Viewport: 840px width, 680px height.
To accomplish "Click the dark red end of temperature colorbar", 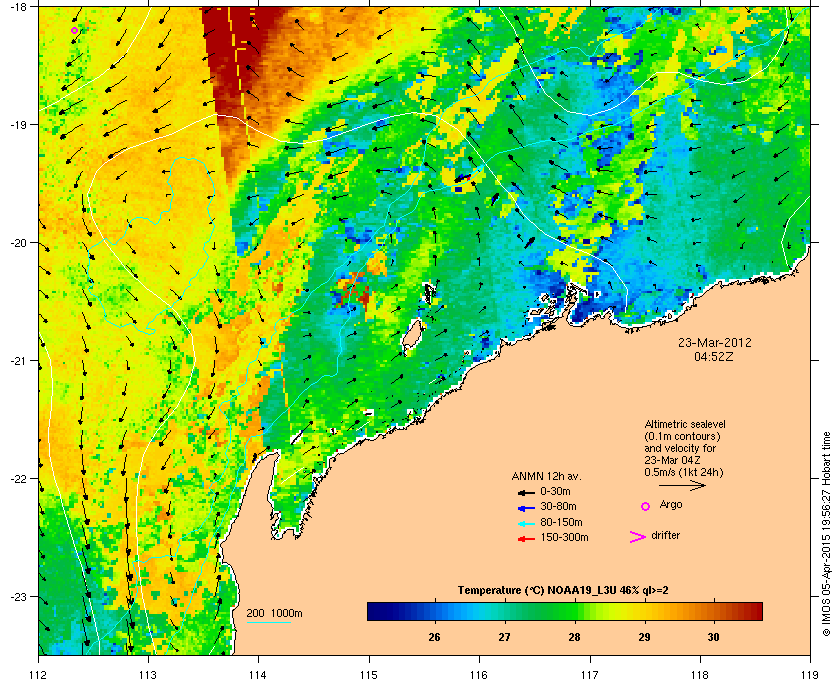I will (x=755, y=611).
